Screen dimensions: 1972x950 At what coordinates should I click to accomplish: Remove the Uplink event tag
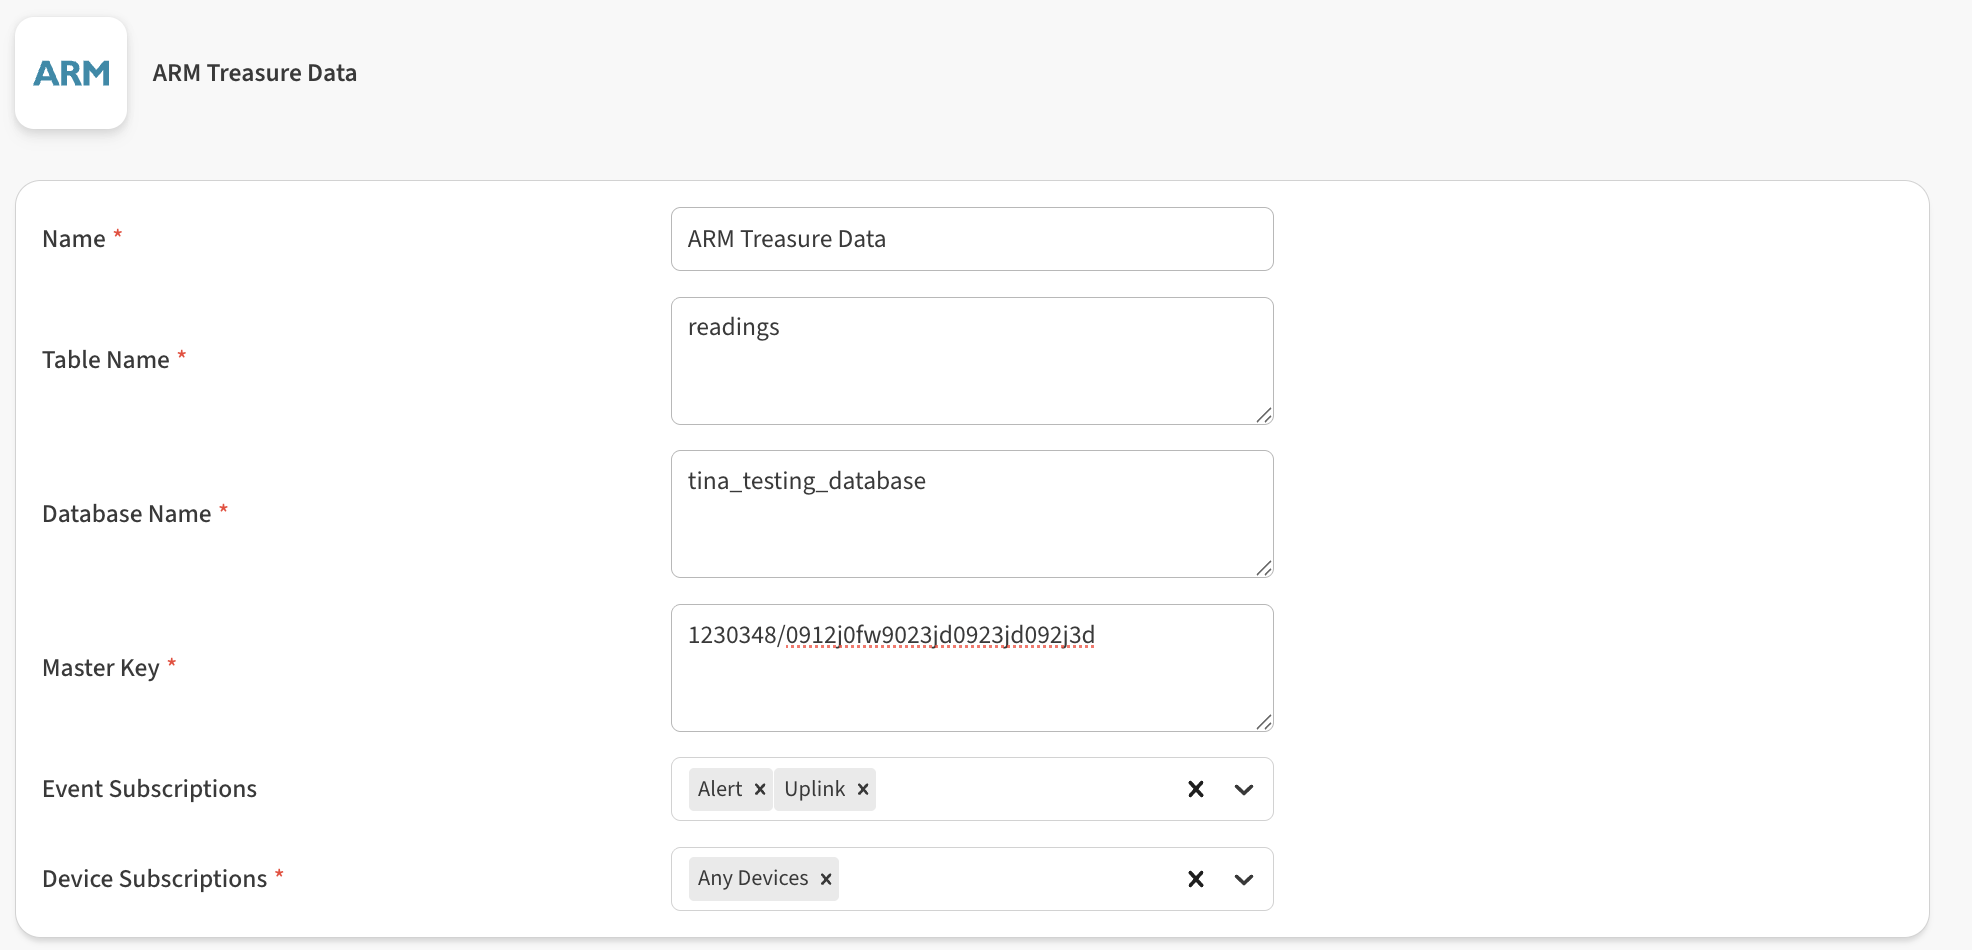click(863, 789)
